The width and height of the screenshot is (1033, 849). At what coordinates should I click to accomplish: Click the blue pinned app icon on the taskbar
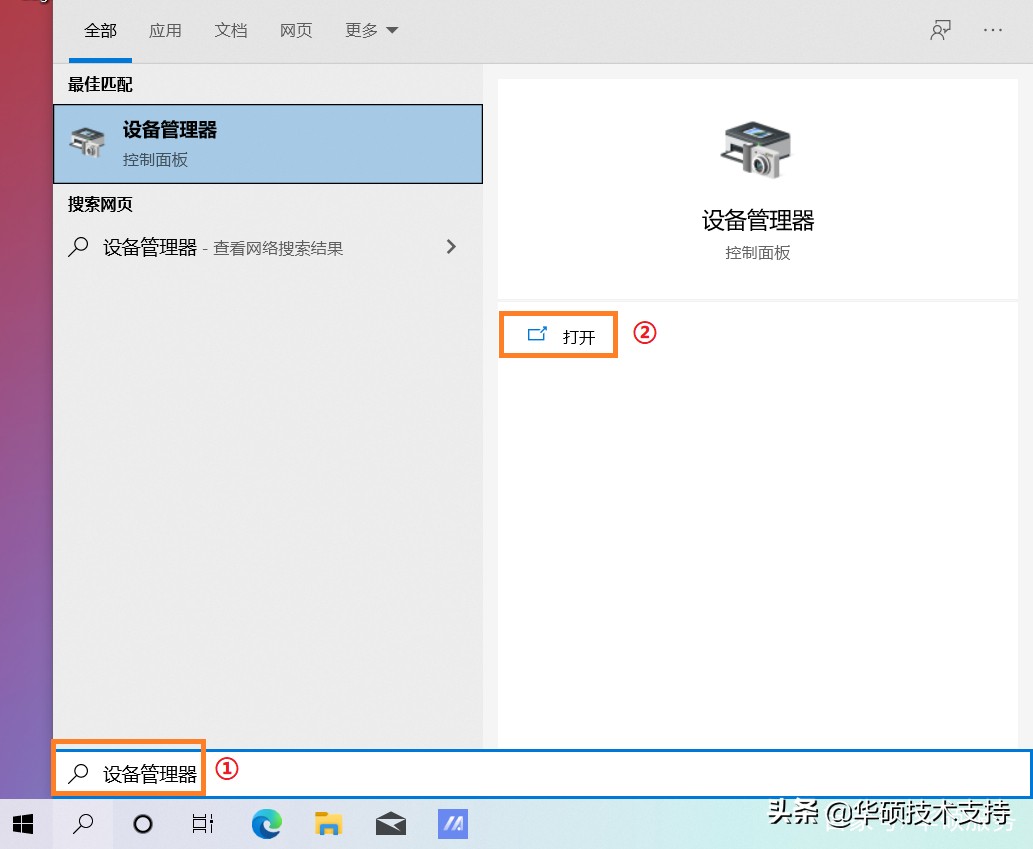click(x=451, y=823)
